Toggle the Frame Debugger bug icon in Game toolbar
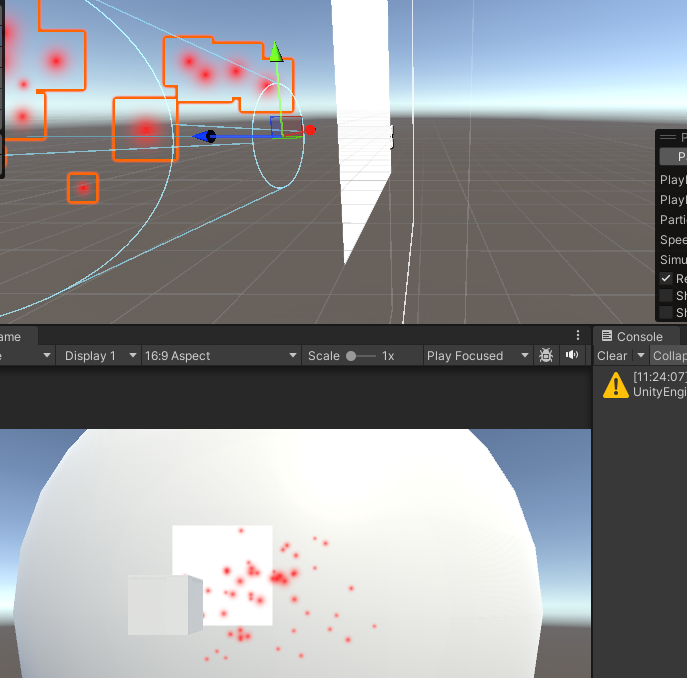The height and width of the screenshot is (678, 687). click(546, 355)
